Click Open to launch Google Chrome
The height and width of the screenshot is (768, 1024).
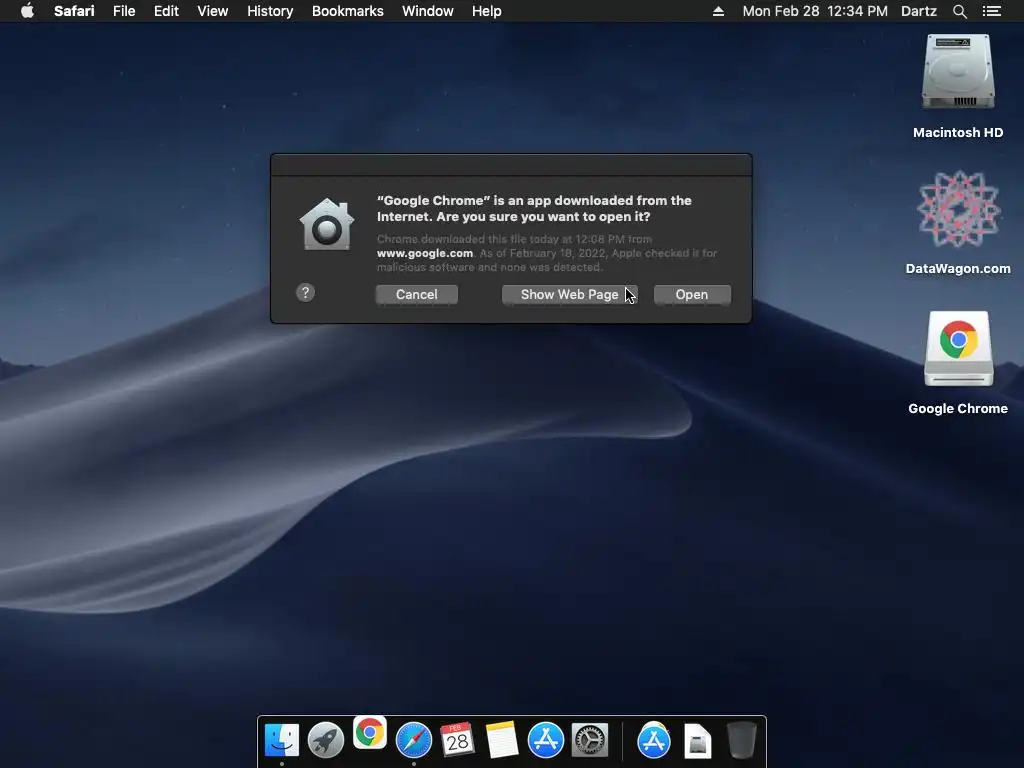click(692, 295)
